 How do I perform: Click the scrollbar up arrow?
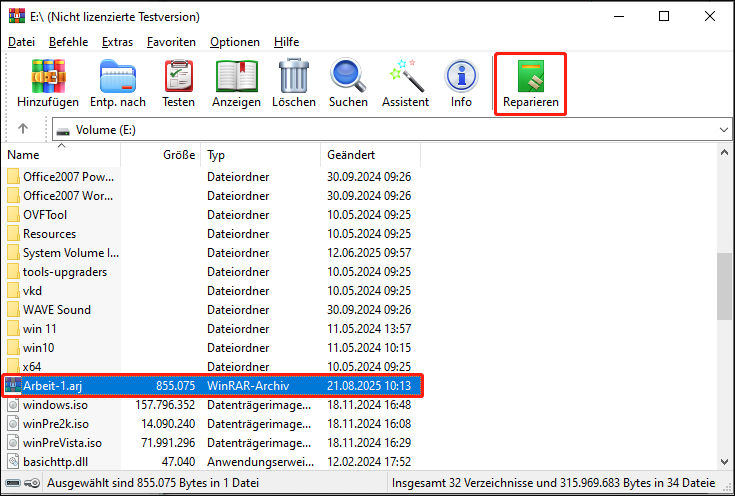click(724, 152)
